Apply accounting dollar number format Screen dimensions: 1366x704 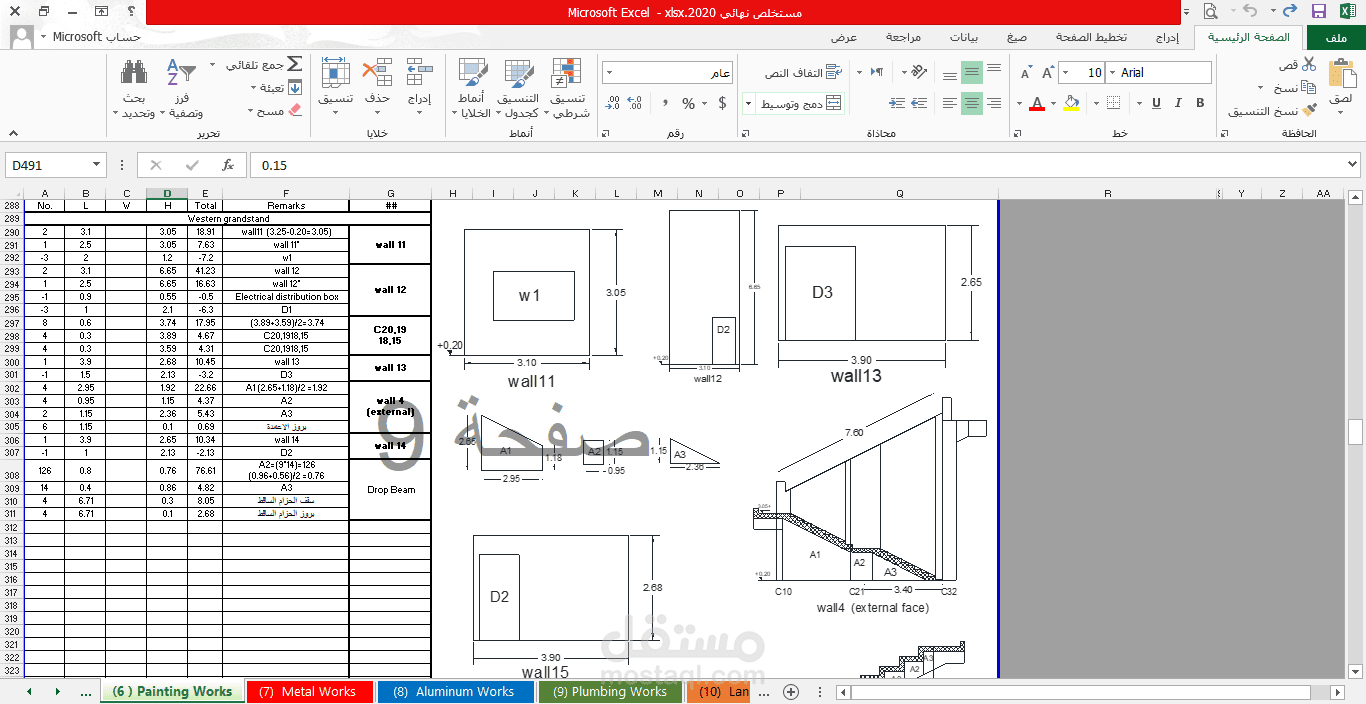click(x=723, y=103)
